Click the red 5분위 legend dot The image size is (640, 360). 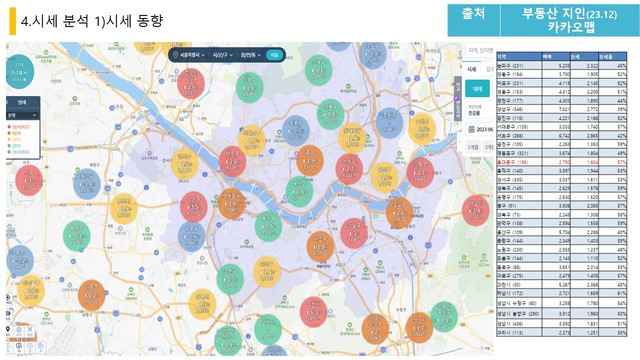tap(9, 127)
